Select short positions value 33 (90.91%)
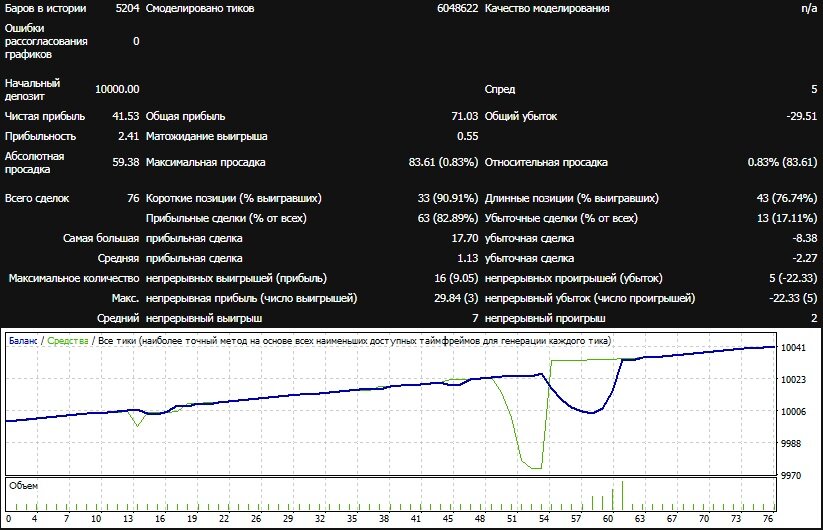The image size is (823, 530). [x=448, y=198]
